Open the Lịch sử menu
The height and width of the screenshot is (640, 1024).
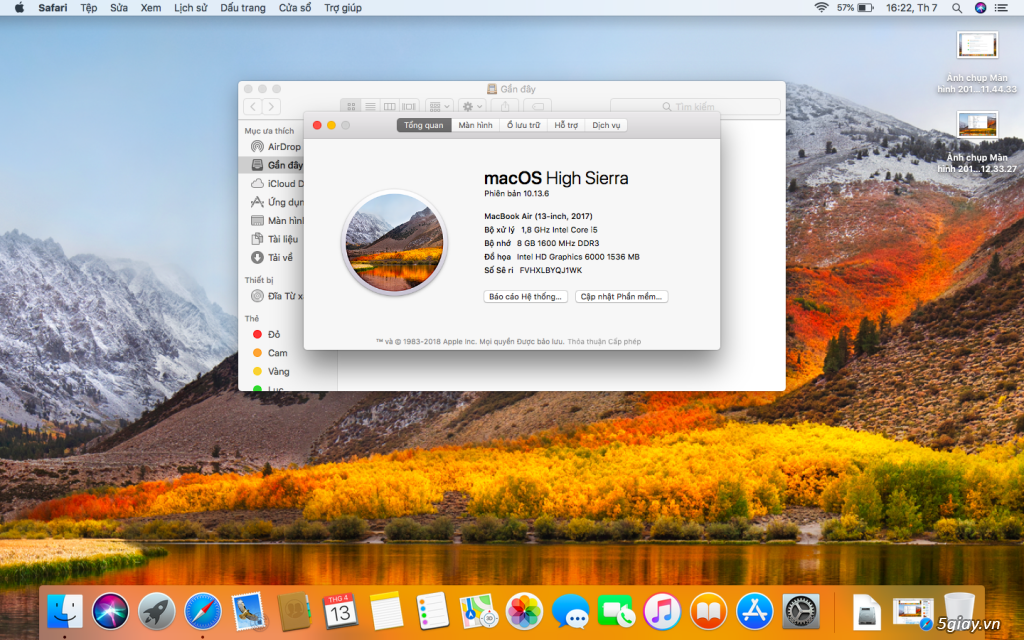pyautogui.click(x=191, y=8)
